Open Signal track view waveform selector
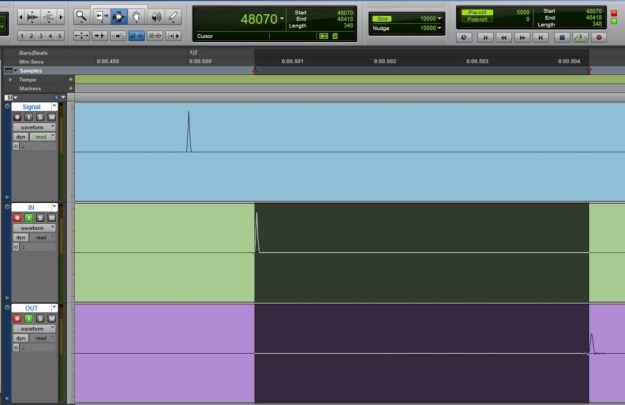Screen dimensions: 625x405 [34, 127]
